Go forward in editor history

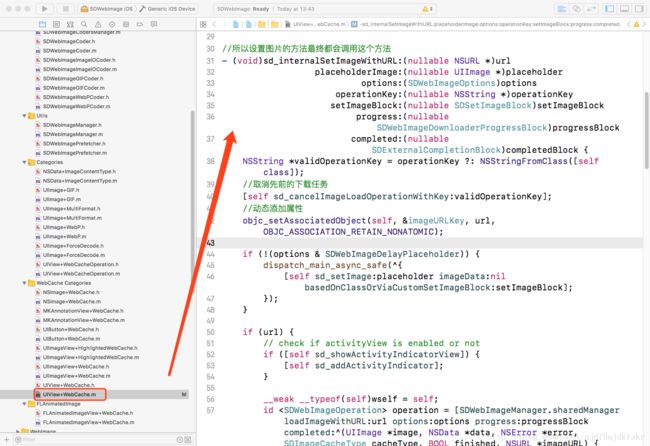click(225, 24)
